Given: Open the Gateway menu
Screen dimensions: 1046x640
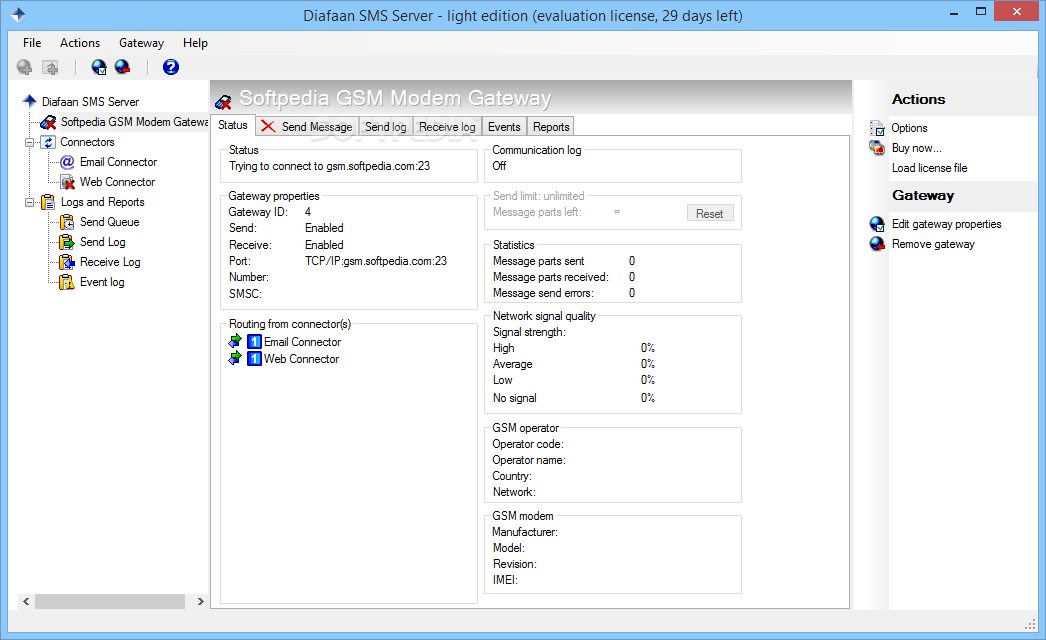Looking at the screenshot, I should pos(141,43).
